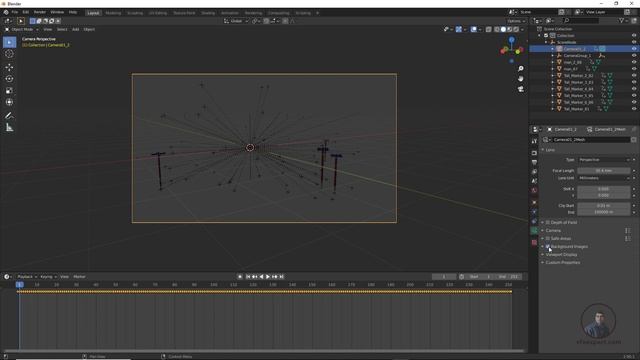The height and width of the screenshot is (360, 640).
Task: Click the viewport zoom magnifier icon
Action: pyautogui.click(x=520, y=69)
